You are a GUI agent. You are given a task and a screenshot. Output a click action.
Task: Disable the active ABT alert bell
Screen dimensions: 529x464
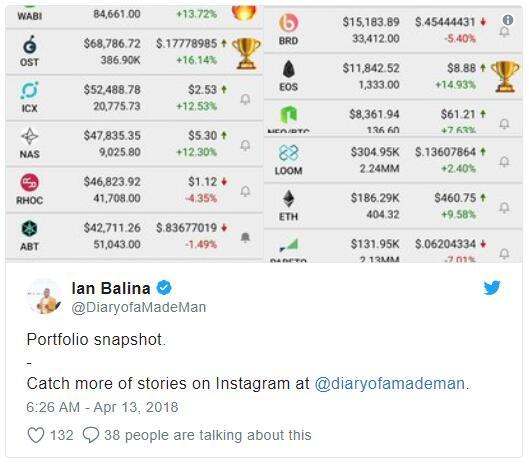245,238
